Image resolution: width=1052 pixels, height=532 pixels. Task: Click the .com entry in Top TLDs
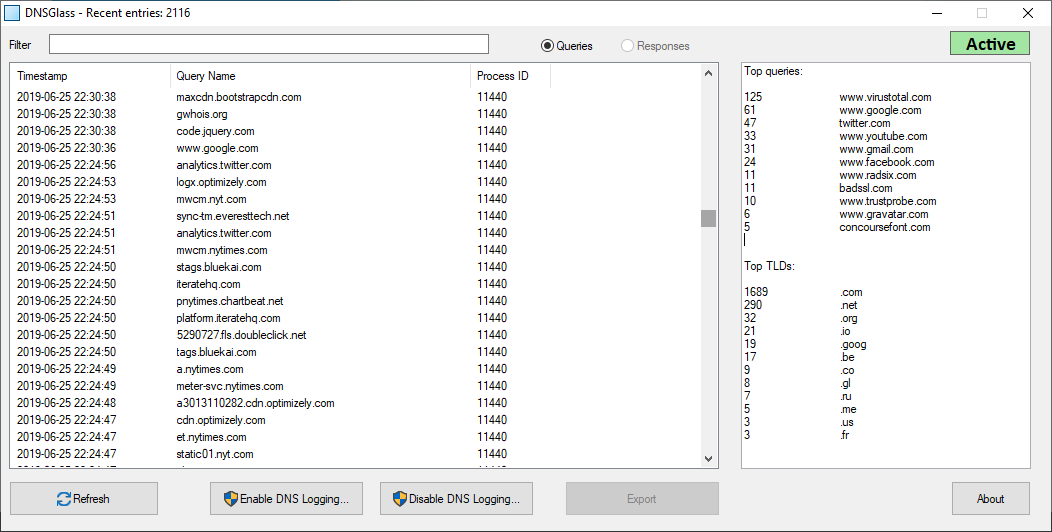click(x=851, y=292)
